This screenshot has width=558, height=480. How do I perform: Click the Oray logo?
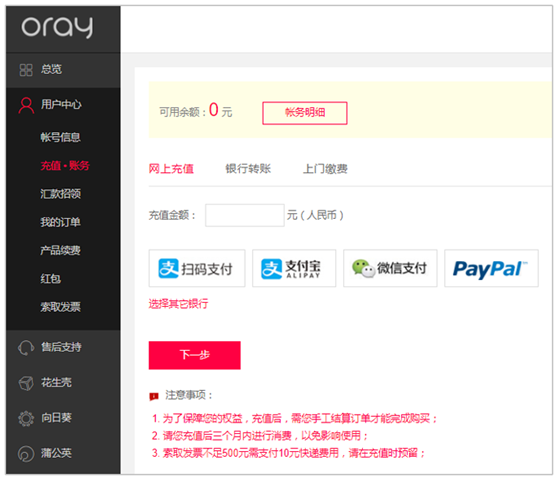[57, 27]
